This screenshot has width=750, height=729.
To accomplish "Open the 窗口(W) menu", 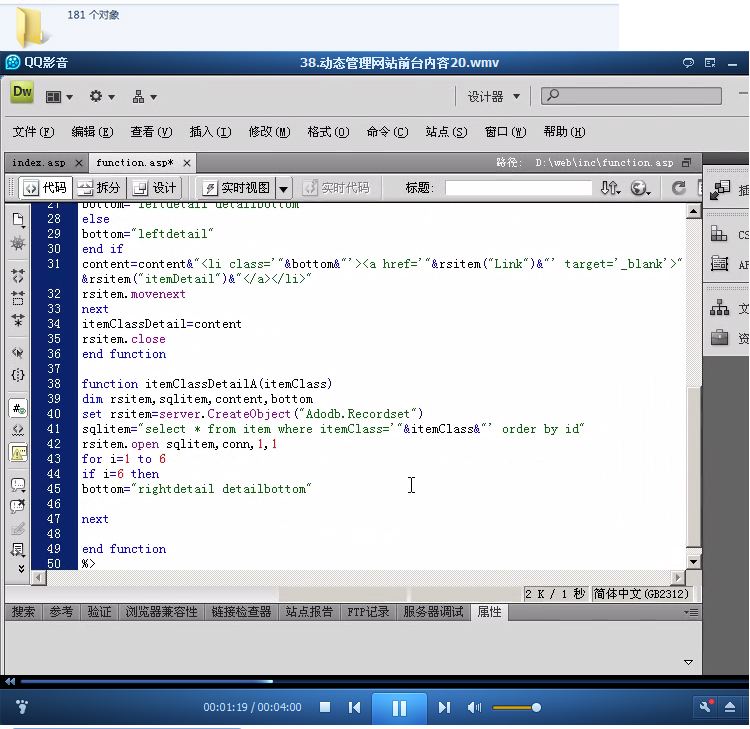I will coord(505,132).
